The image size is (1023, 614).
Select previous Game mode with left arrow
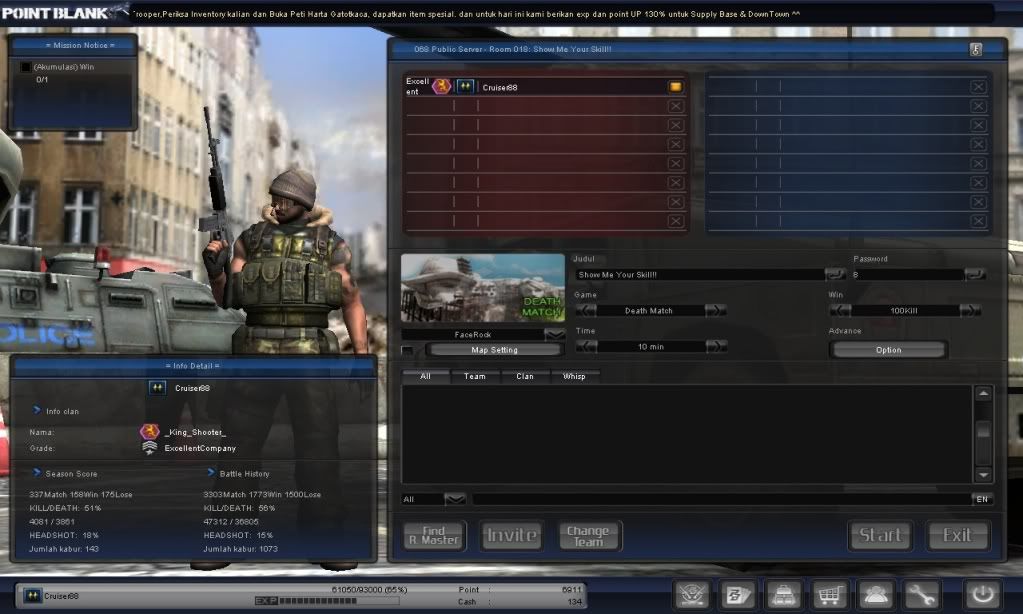[x=586, y=311]
